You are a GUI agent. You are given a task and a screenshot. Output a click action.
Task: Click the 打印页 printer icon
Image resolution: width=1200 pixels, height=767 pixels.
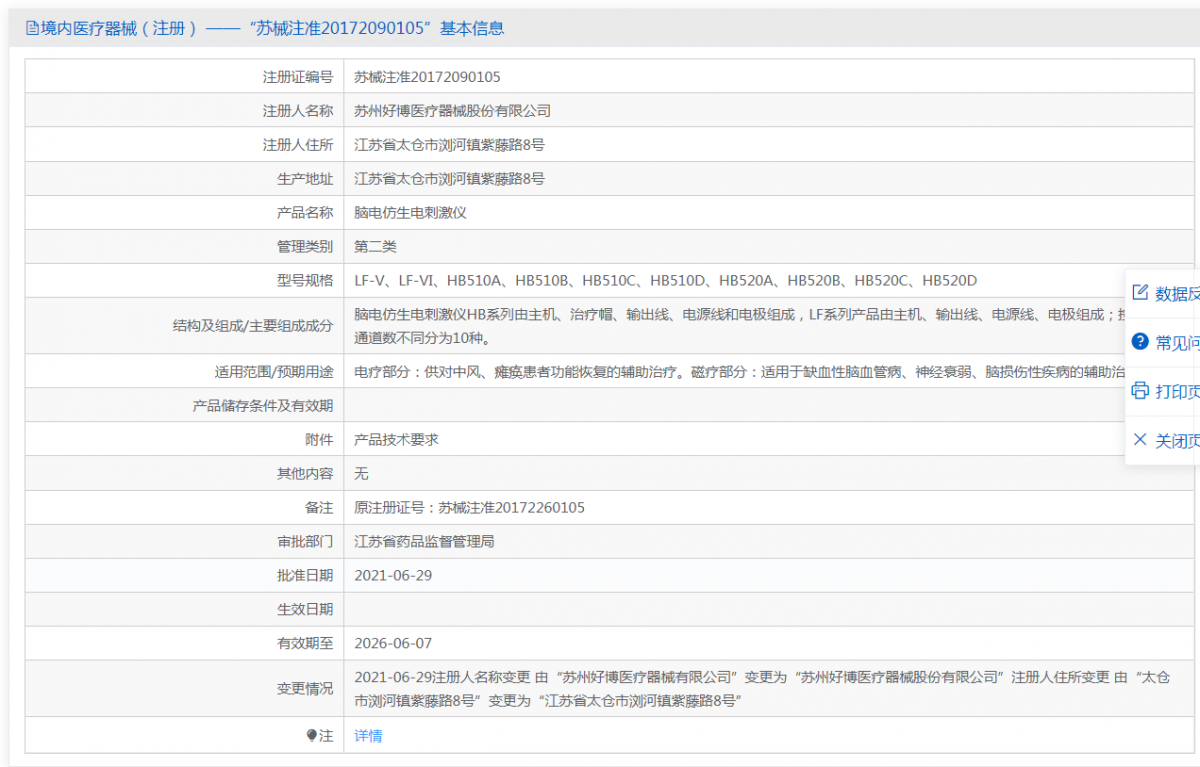[x=1140, y=391]
